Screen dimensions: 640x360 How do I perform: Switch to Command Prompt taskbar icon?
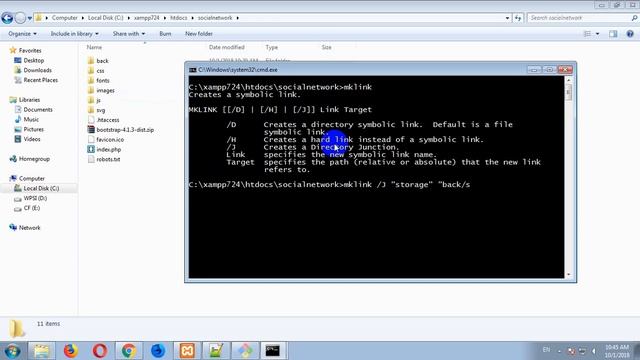(273, 351)
